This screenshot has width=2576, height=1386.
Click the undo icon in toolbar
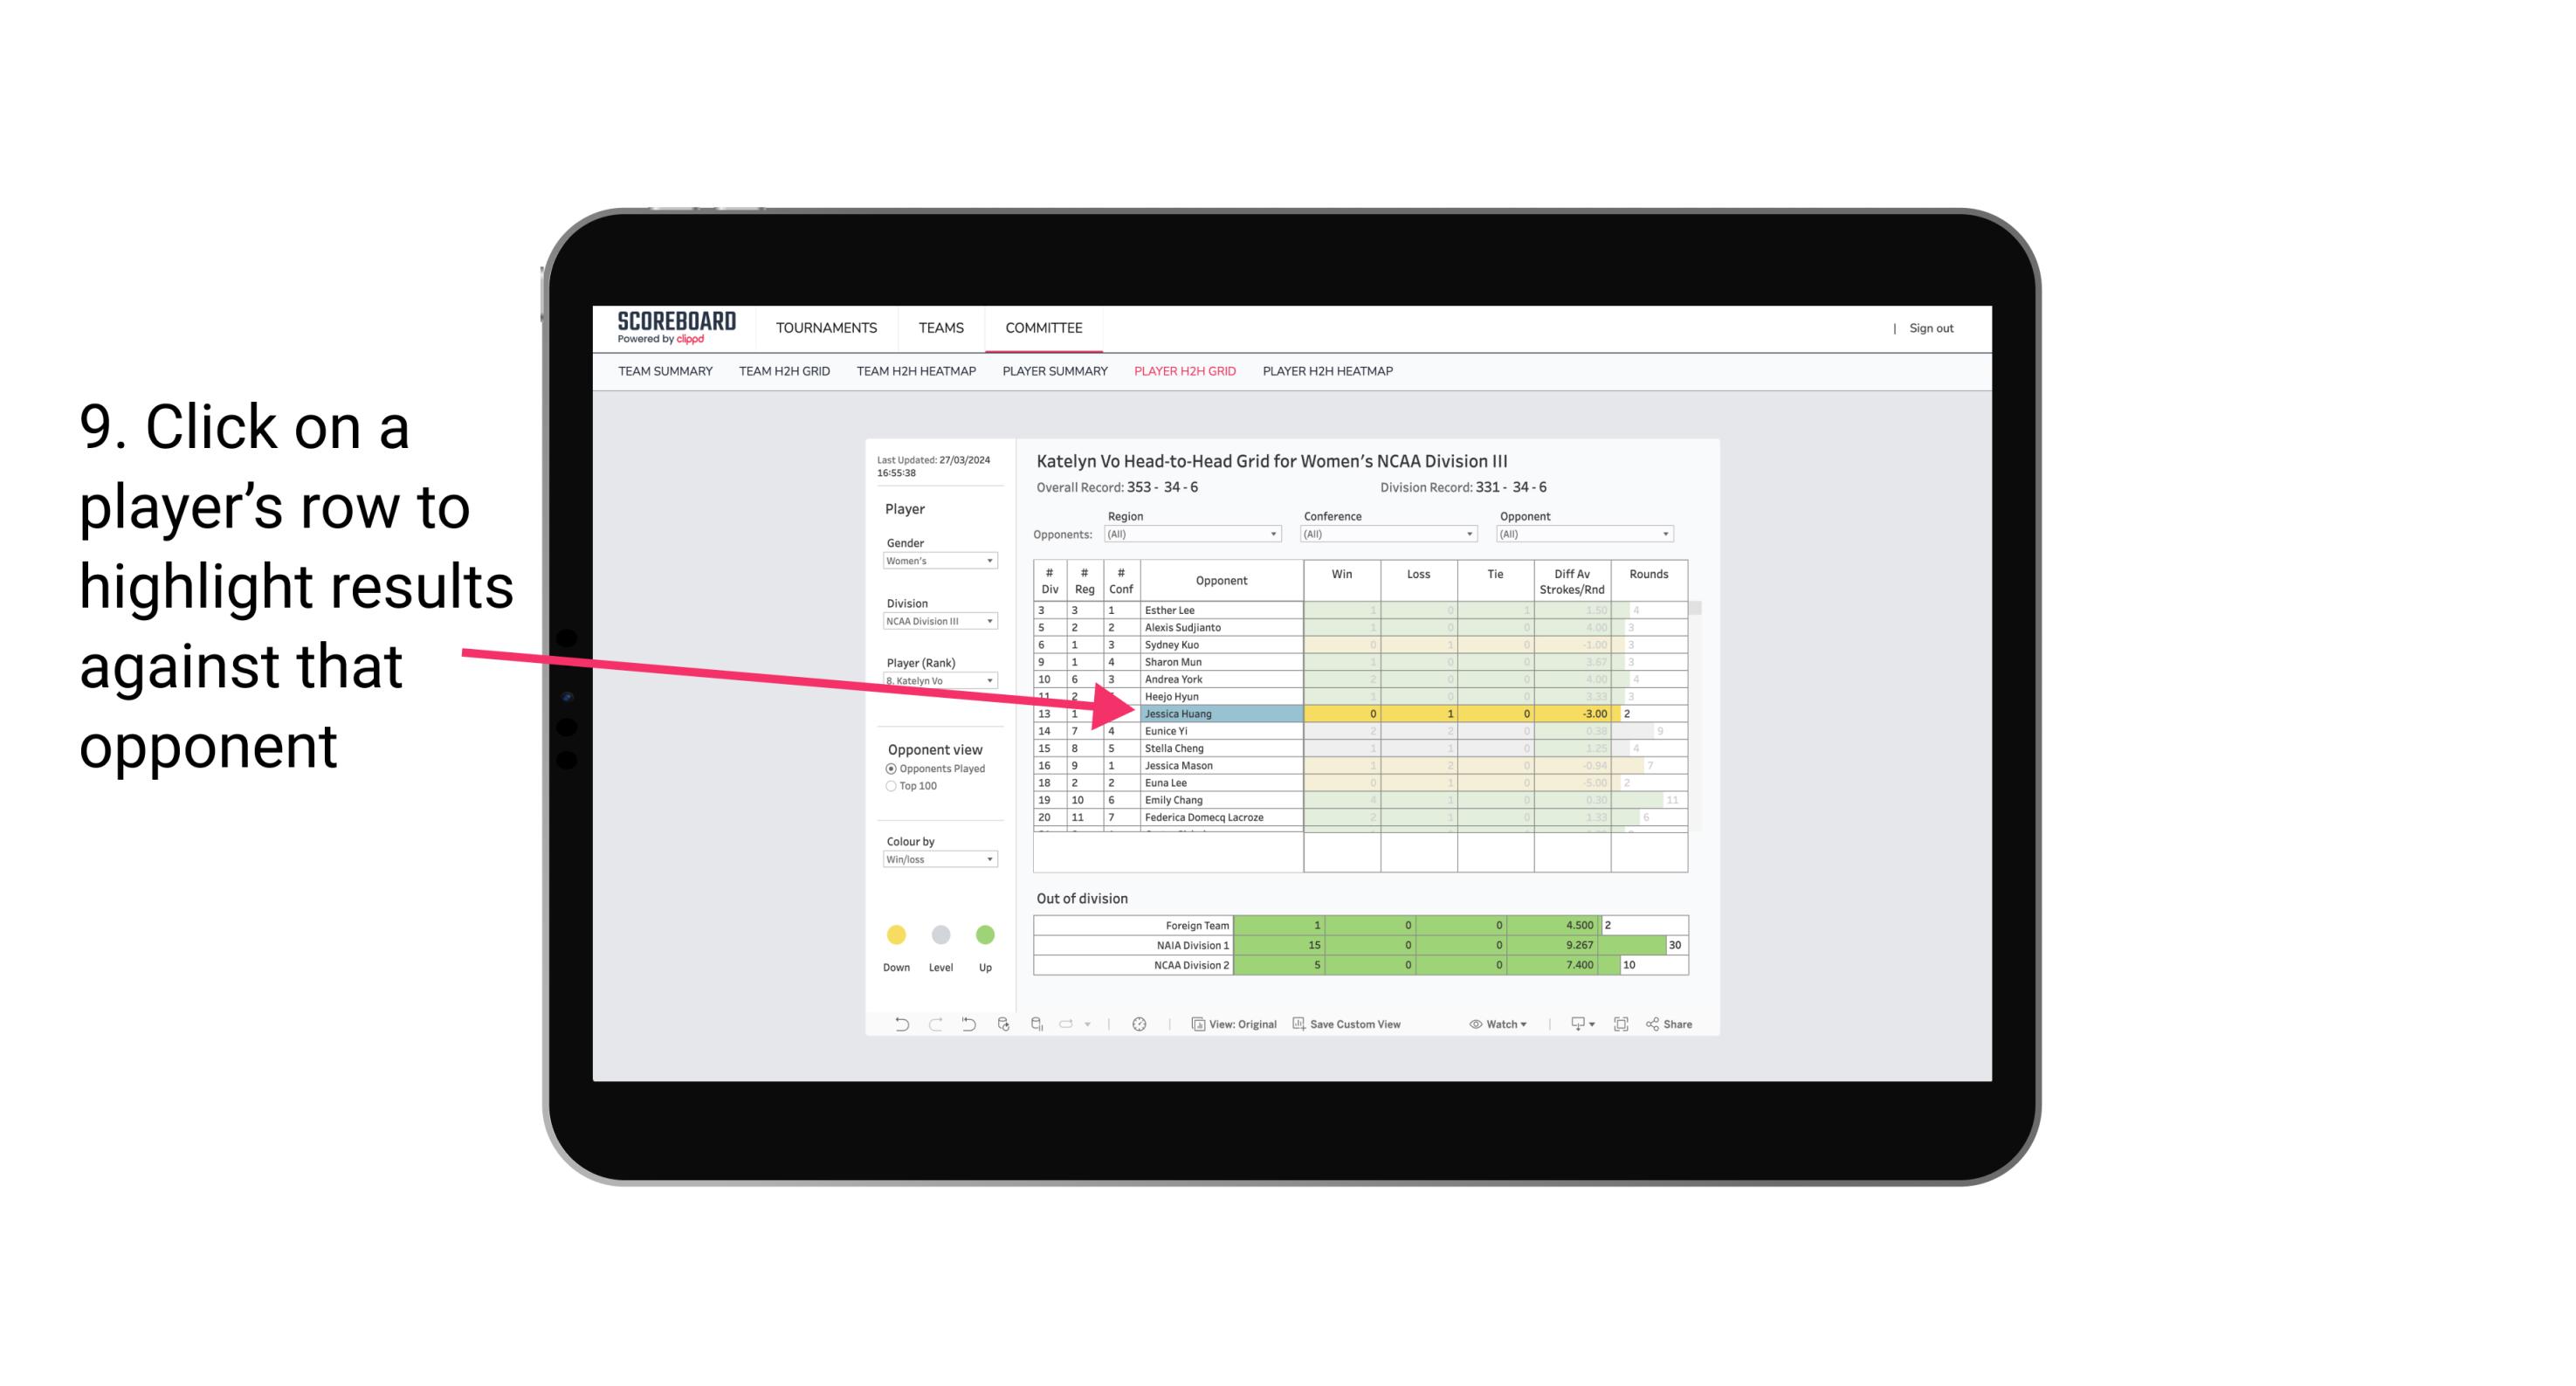tap(896, 1026)
